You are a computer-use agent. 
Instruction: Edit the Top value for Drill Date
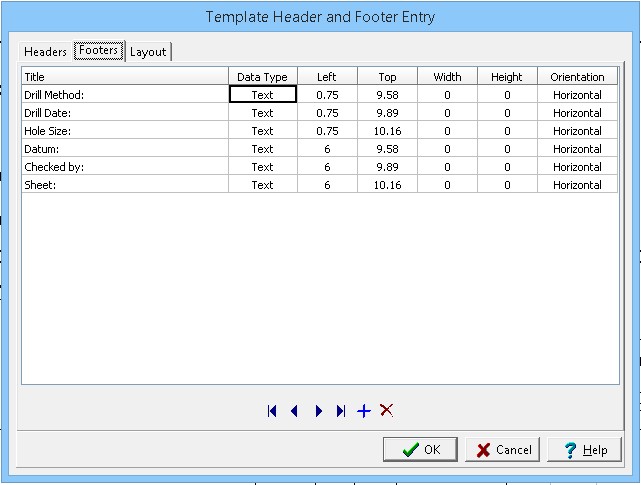point(387,113)
